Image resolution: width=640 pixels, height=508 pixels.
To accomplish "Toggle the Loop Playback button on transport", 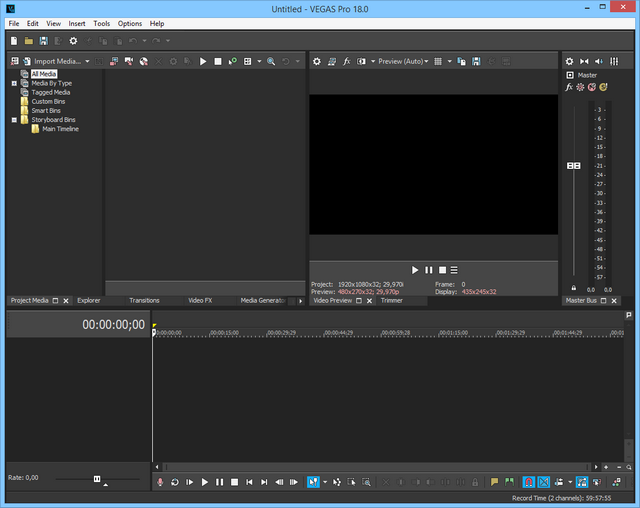I will [x=175, y=482].
